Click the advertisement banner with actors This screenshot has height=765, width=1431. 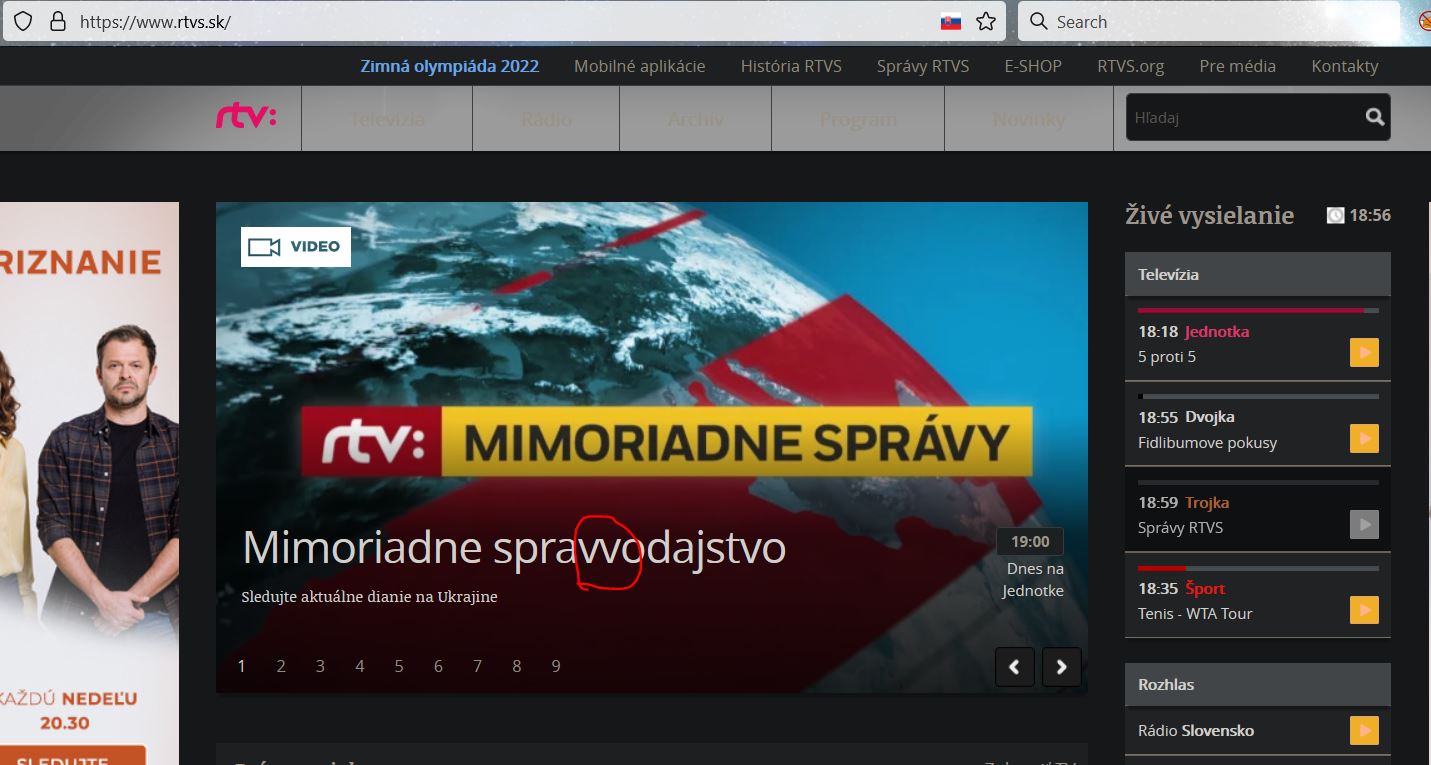click(x=89, y=484)
